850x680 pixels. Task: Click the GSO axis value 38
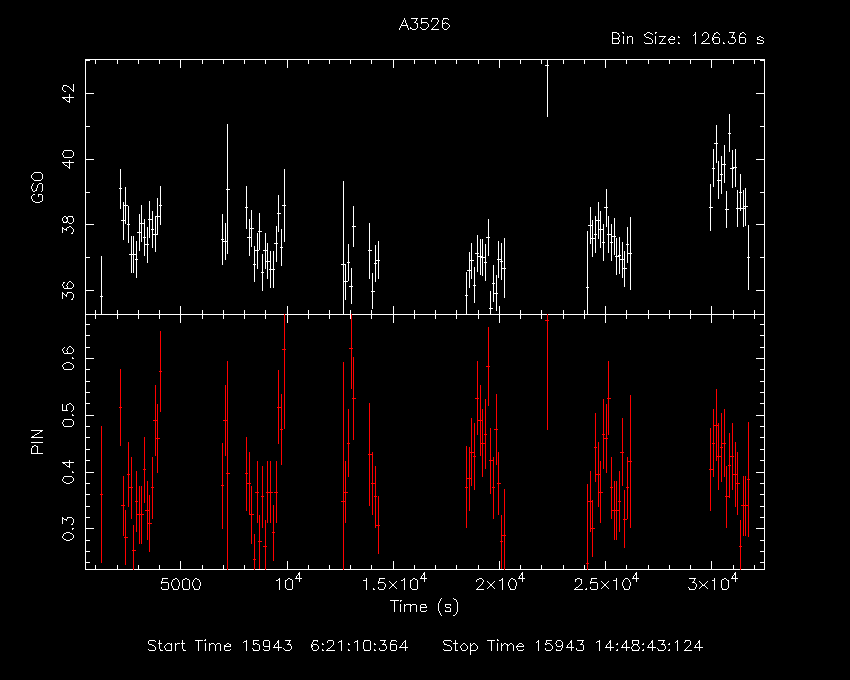(x=69, y=224)
